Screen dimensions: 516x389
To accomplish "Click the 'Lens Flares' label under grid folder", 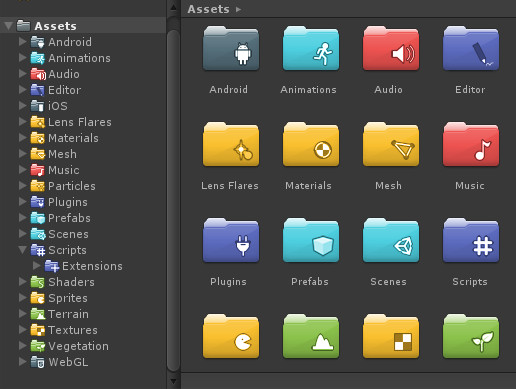I will point(230,186).
